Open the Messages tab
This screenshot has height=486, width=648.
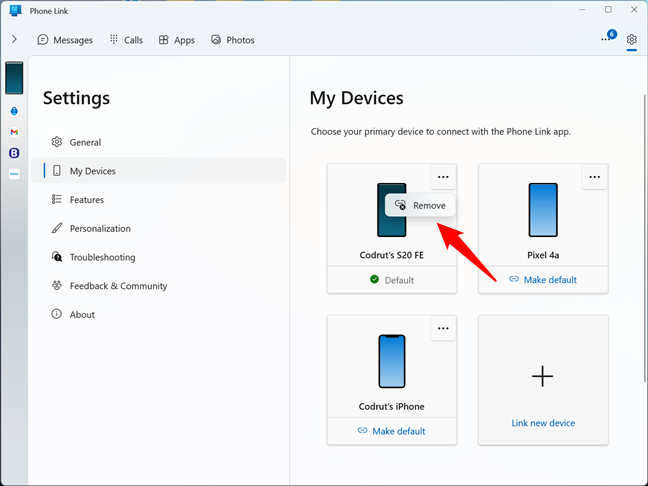pyautogui.click(x=65, y=40)
